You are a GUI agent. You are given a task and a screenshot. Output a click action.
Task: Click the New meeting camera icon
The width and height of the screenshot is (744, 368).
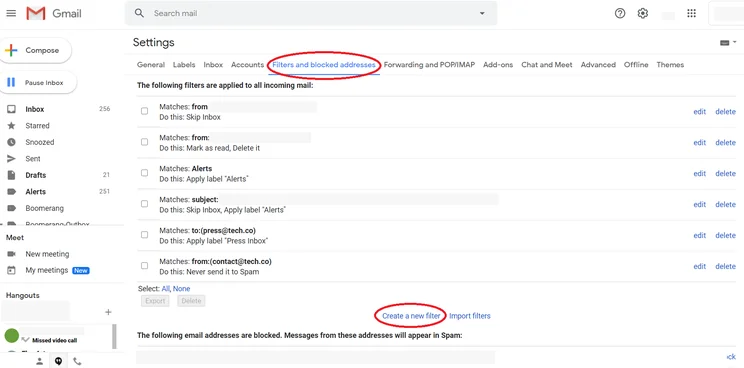tap(11, 254)
